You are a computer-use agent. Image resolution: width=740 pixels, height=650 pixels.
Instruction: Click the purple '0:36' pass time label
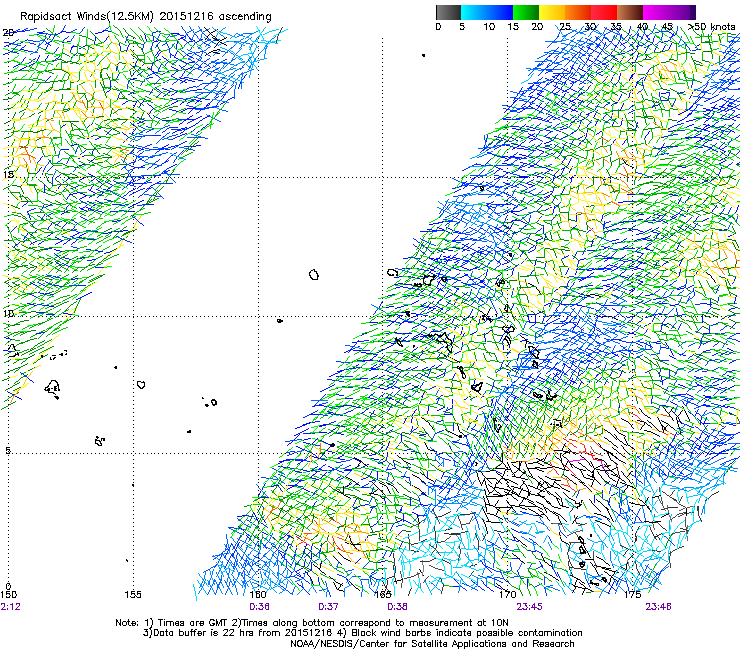(260, 607)
